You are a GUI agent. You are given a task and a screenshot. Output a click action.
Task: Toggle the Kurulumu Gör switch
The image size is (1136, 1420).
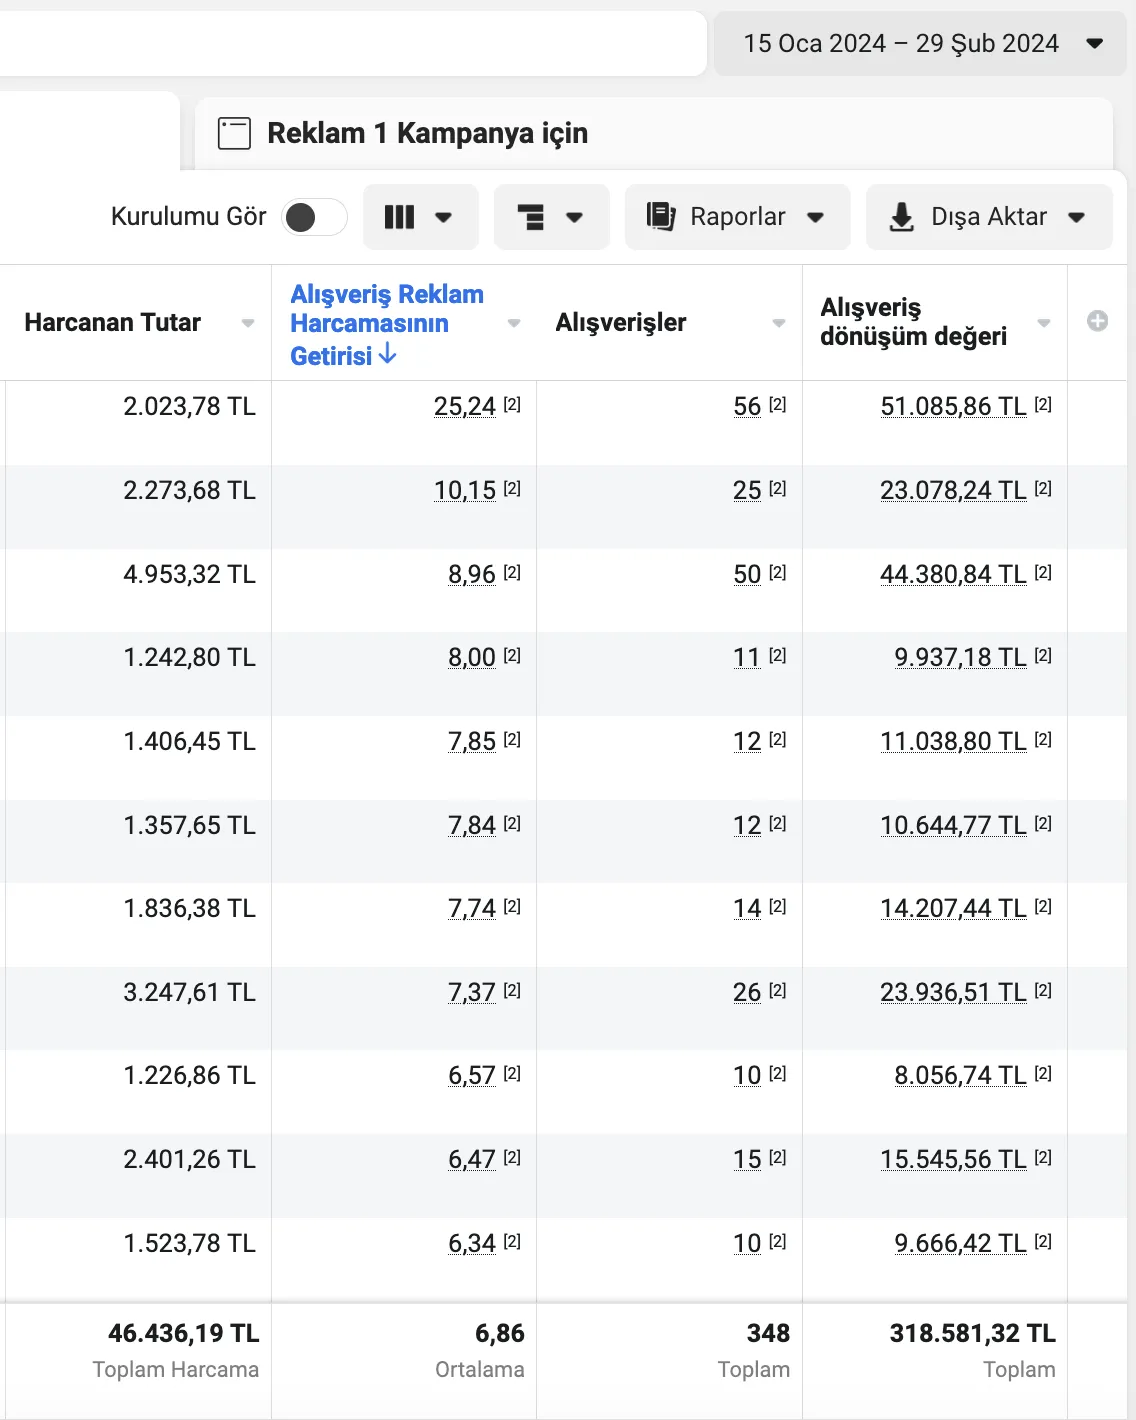314,217
